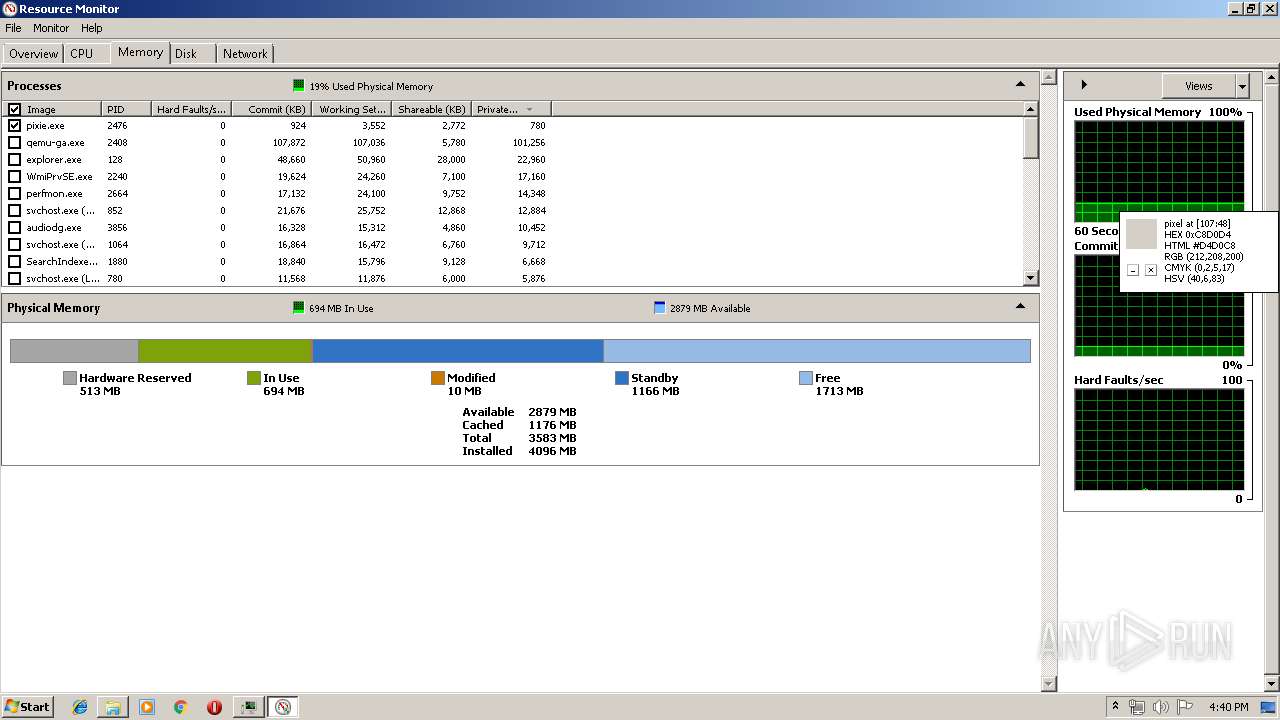Uncheck the pixie.exe process checkbox
The image size is (1280, 720).
pos(14,126)
